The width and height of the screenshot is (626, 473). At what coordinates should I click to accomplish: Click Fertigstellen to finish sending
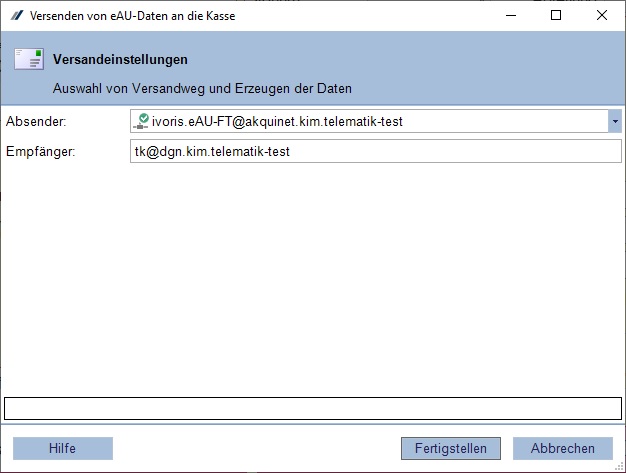coord(451,448)
